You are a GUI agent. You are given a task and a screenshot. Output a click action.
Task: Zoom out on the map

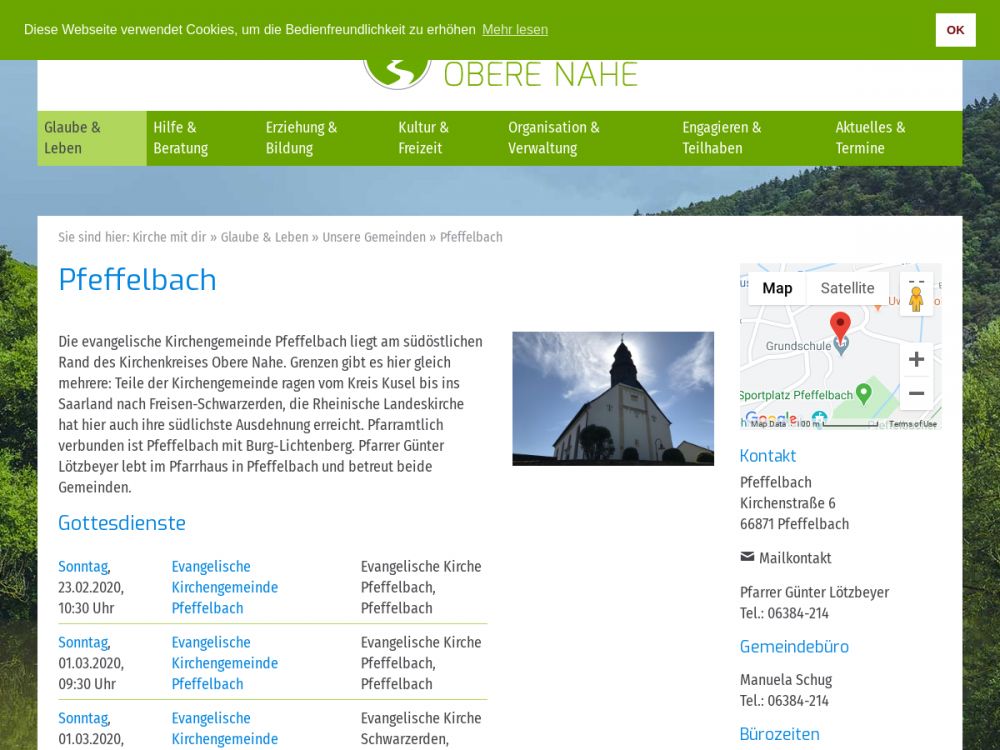tap(916, 394)
